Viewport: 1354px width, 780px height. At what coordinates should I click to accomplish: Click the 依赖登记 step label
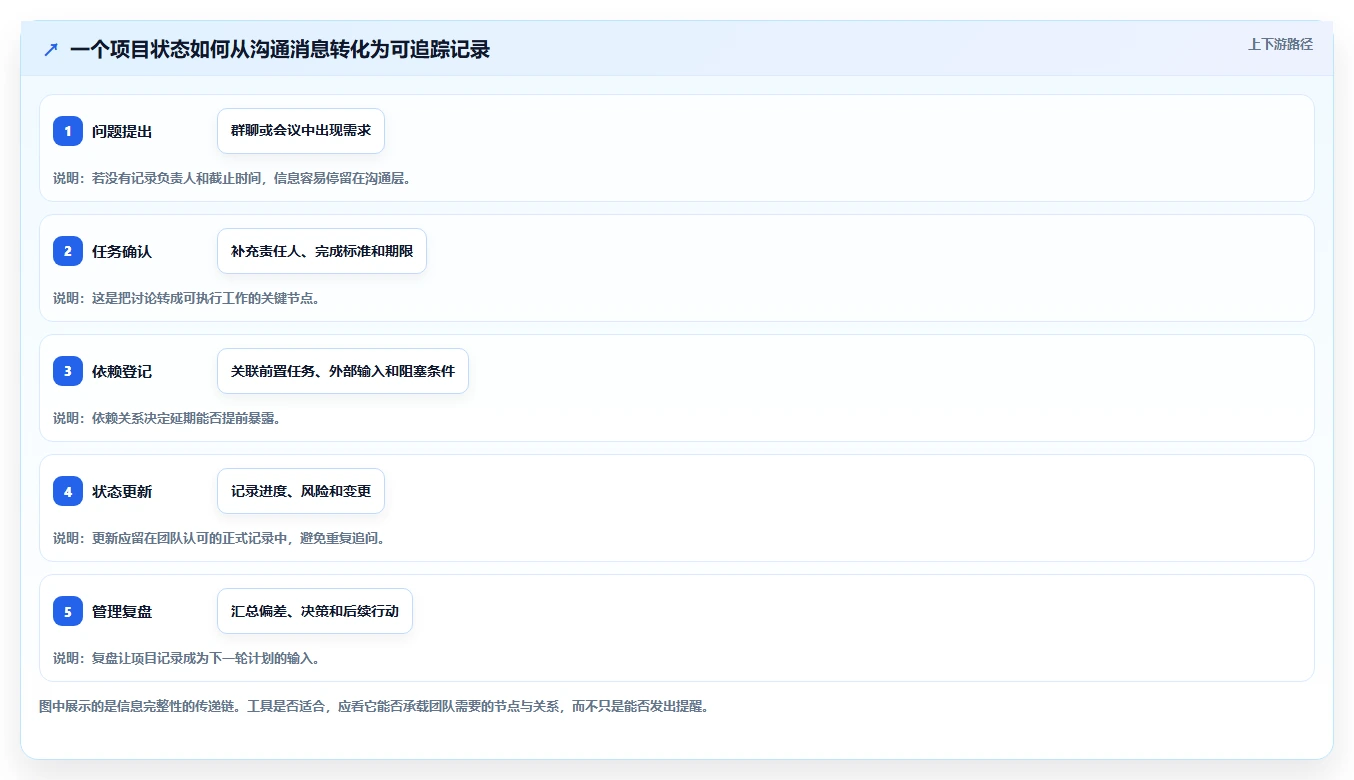(122, 372)
